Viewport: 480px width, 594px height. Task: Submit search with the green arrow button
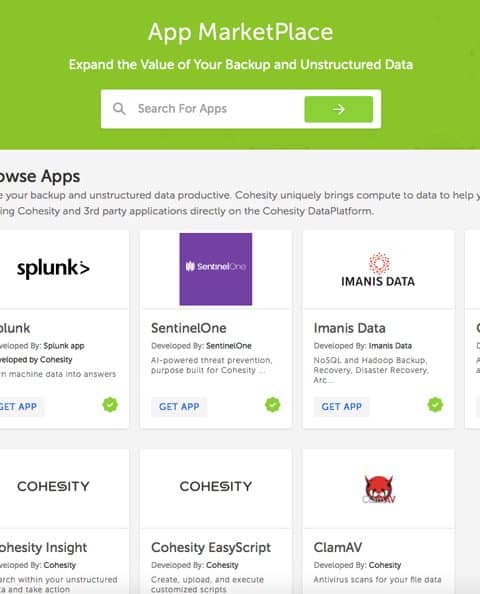(338, 109)
